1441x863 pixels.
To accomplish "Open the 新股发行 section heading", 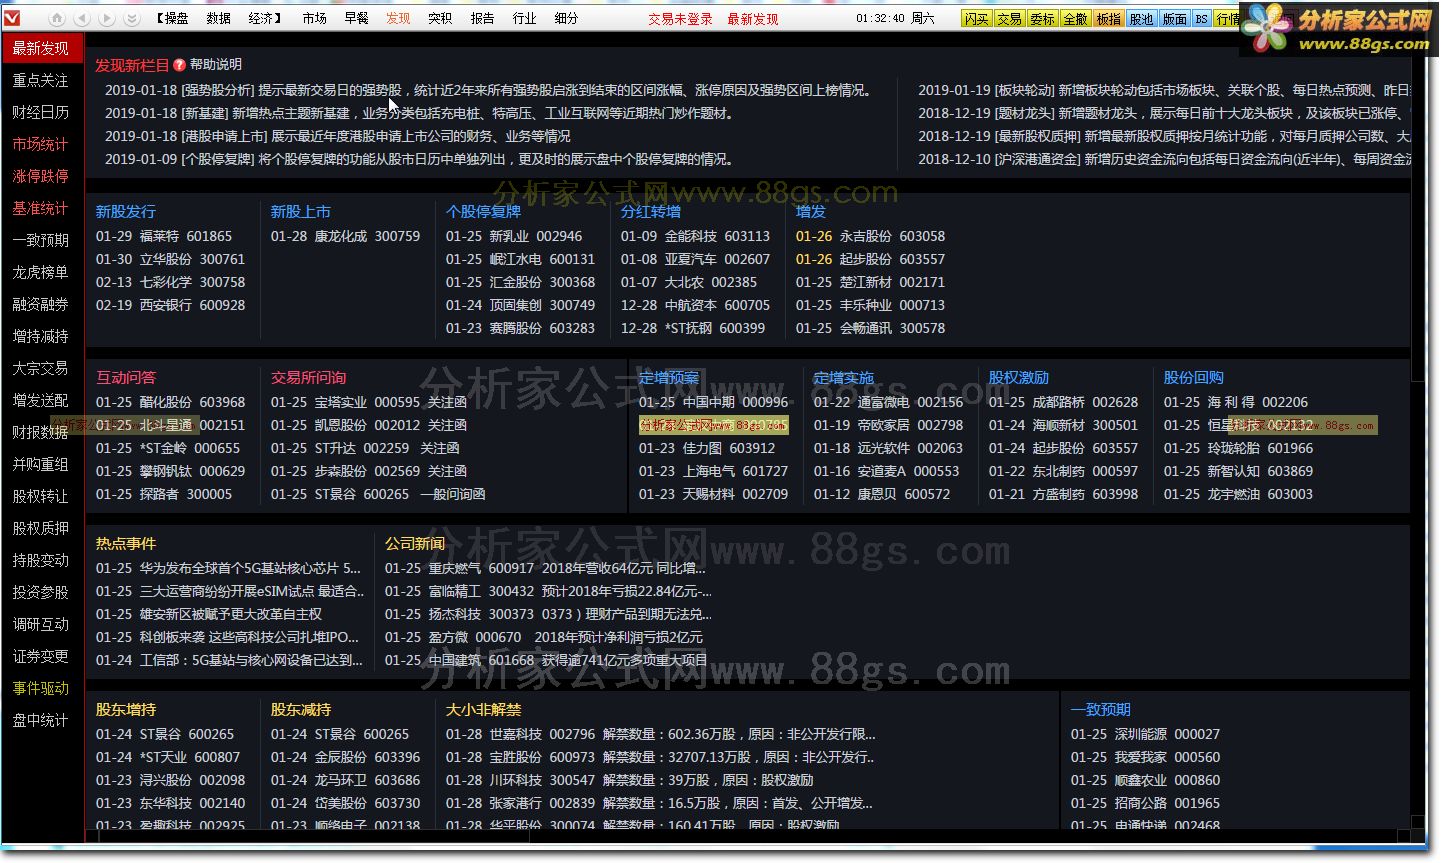I will (x=126, y=212).
